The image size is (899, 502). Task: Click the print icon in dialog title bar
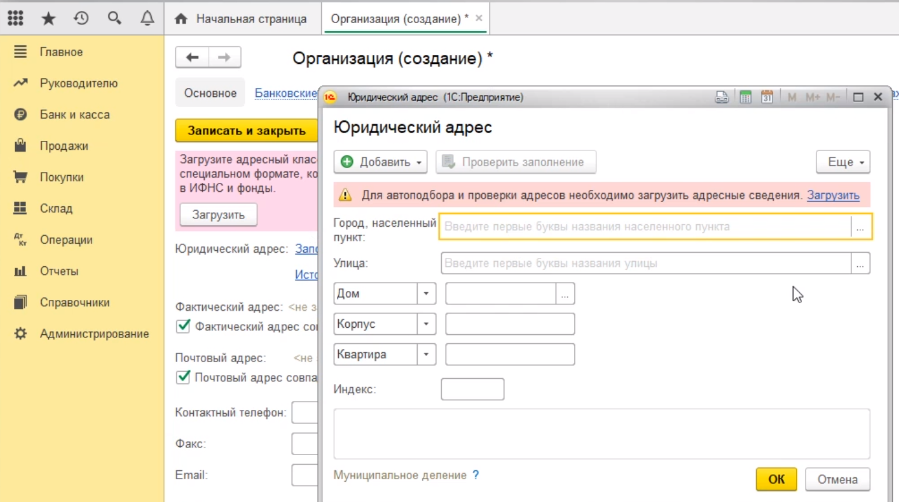tap(721, 97)
